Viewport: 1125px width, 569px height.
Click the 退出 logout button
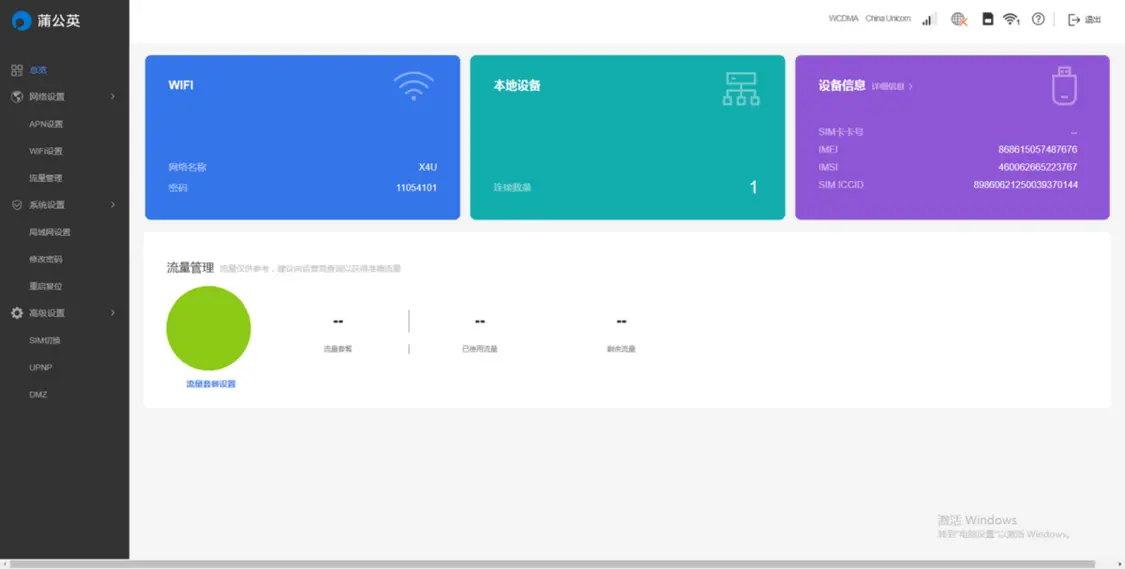1085,20
